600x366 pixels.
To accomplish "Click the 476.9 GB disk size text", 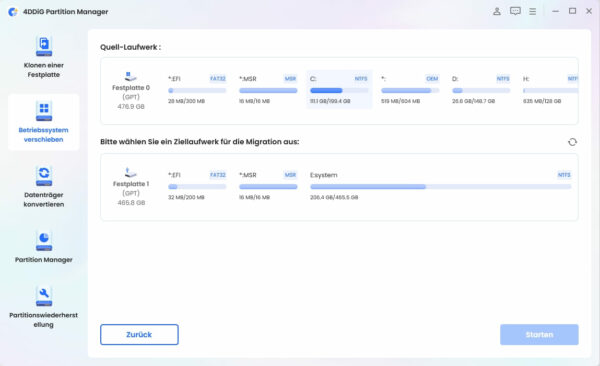I will pyautogui.click(x=131, y=107).
